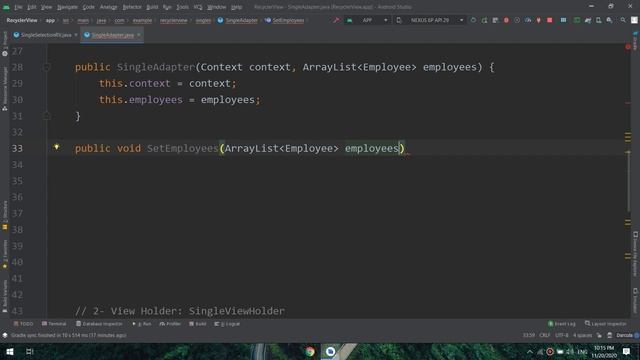The height and width of the screenshot is (360, 640).
Task: Open the Database Inspector tool window
Action: [x=99, y=324]
